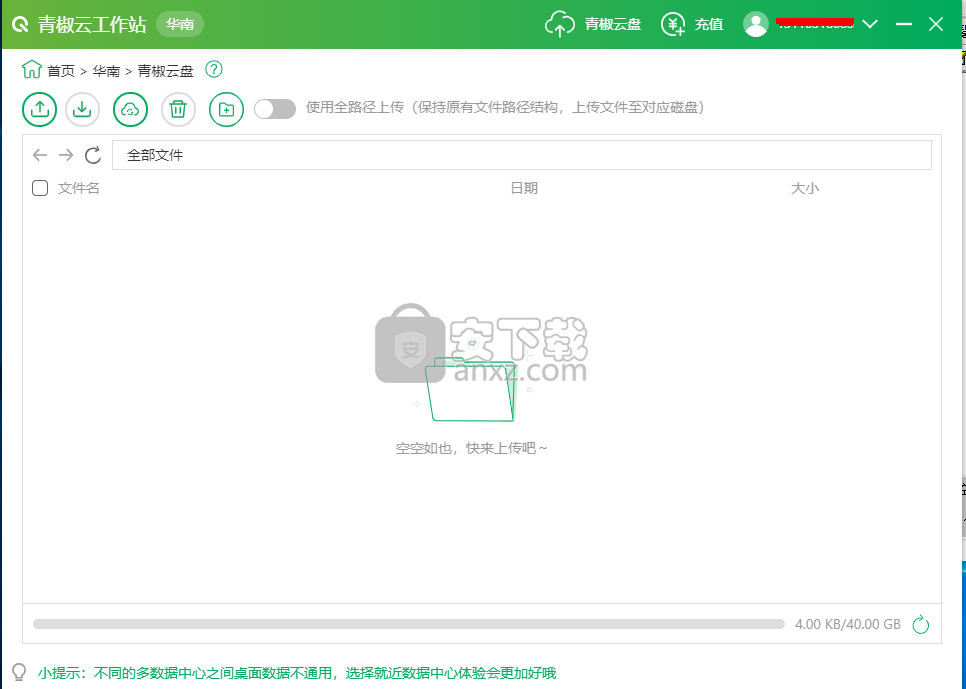Image resolution: width=966 pixels, height=689 pixels.
Task: Click the 4.00 KB/40.00 GB storage text
Action: coord(848,624)
